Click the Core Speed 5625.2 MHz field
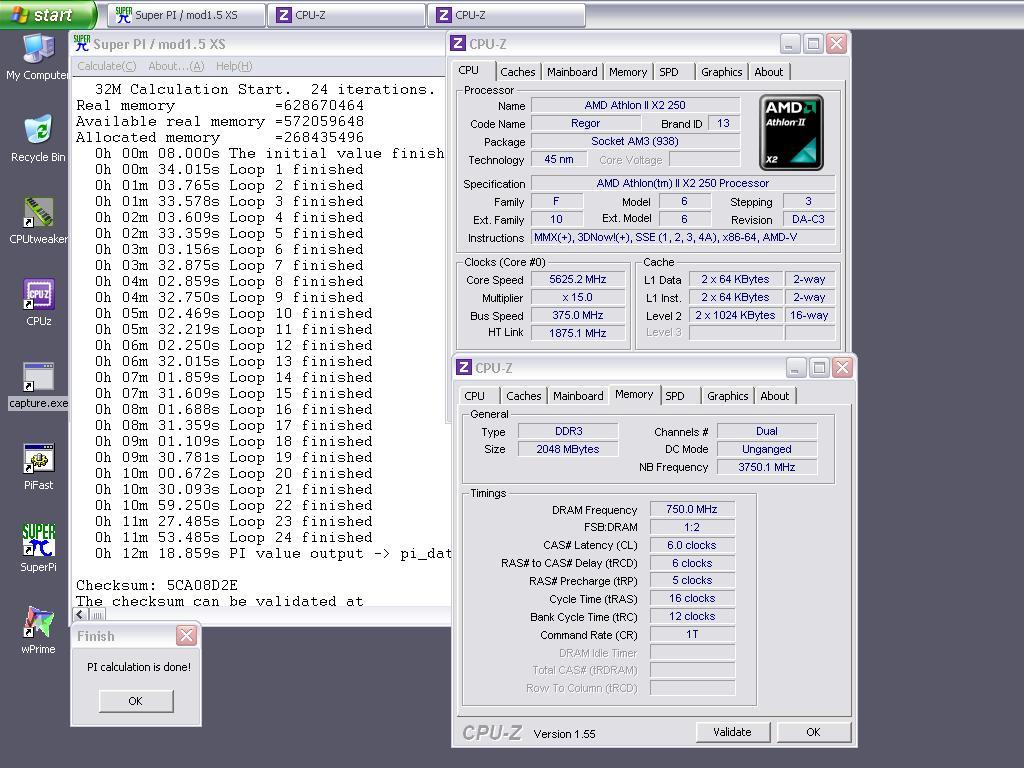The image size is (1024, 768). point(578,280)
